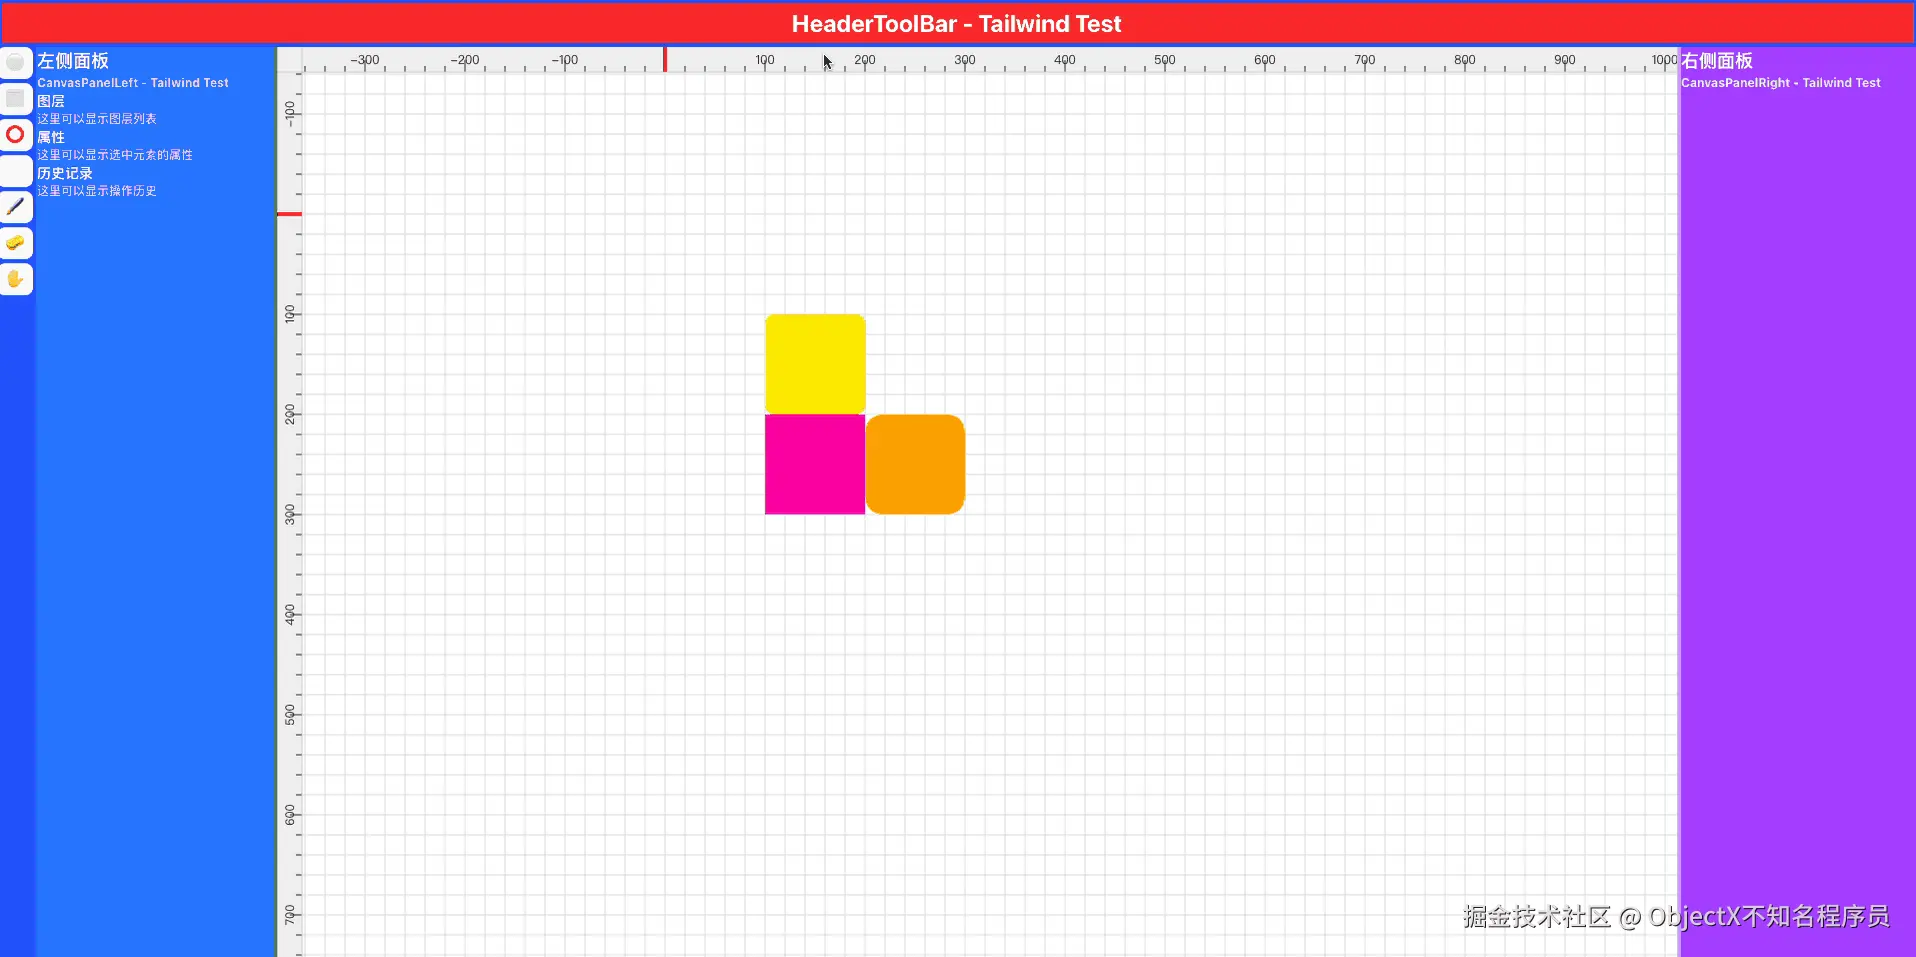This screenshot has height=957, width=1916.
Task: Select the brush tool
Action: coord(16,206)
